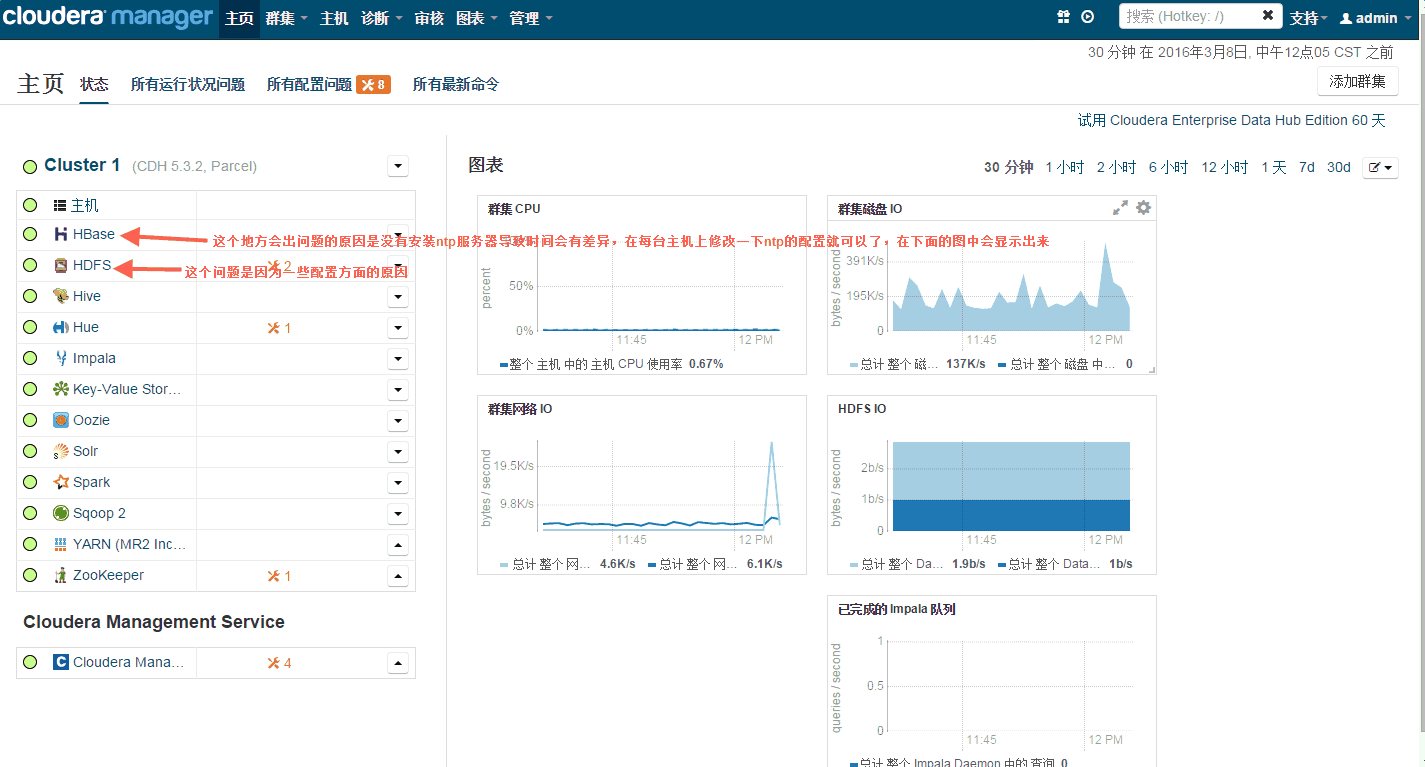The image size is (1425, 767).
Task: Open the parcels gift icon in header
Action: coord(1064,17)
